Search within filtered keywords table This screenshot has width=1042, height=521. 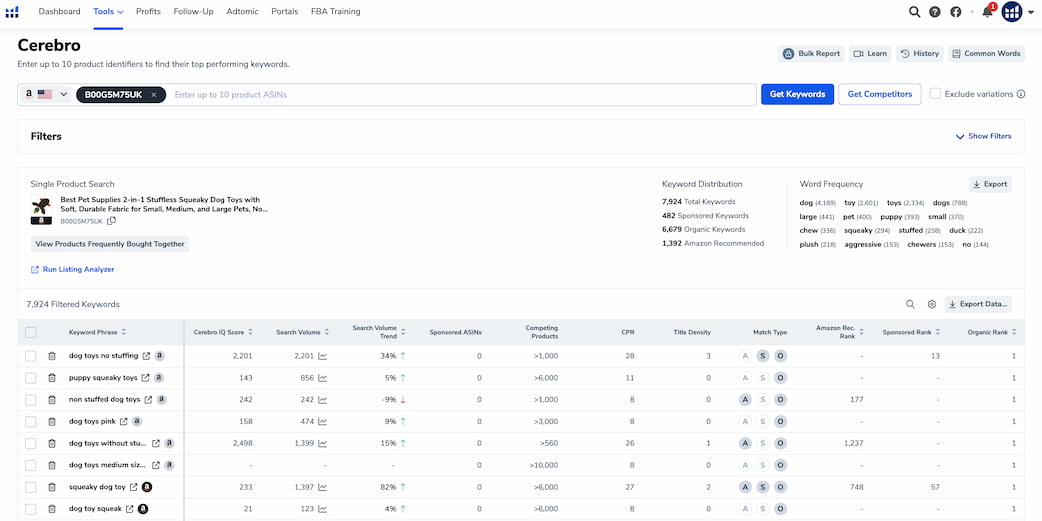coord(910,304)
